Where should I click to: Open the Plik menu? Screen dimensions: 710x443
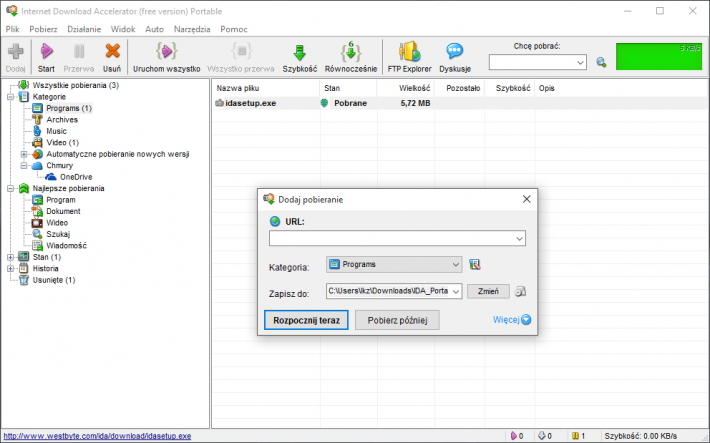pos(12,29)
